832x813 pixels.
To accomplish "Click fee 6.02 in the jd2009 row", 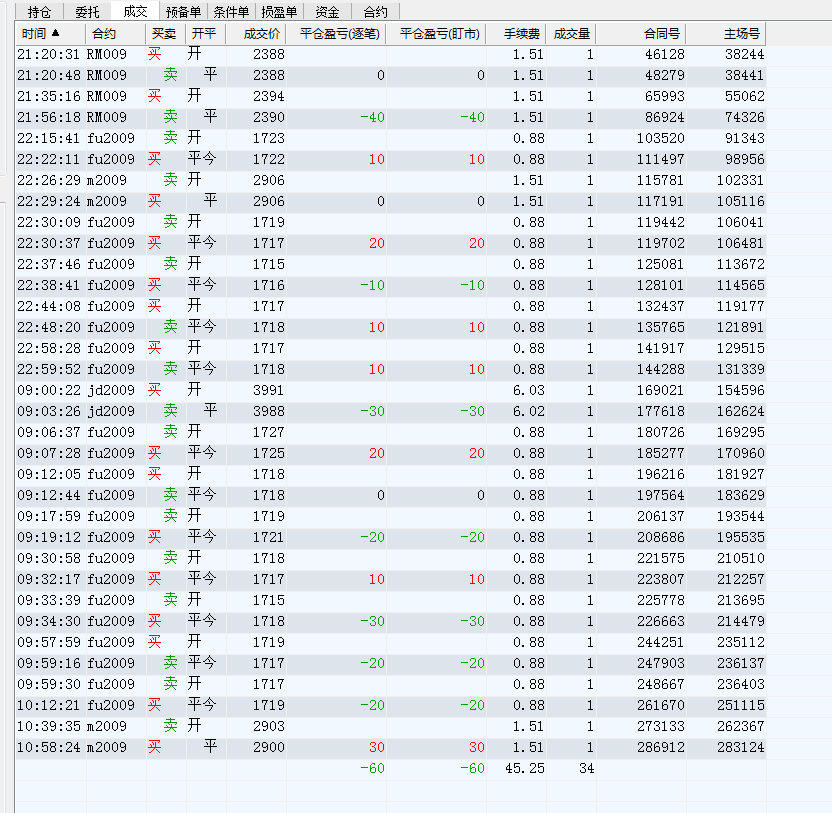I will click(528, 411).
